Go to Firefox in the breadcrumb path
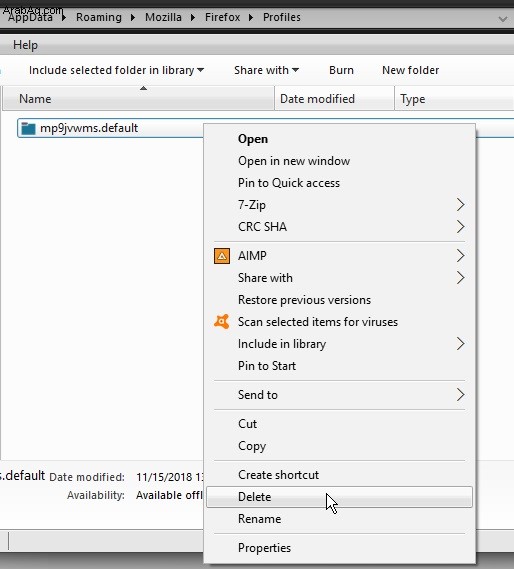Viewport: 514px width, 569px height. pyautogui.click(x=223, y=17)
